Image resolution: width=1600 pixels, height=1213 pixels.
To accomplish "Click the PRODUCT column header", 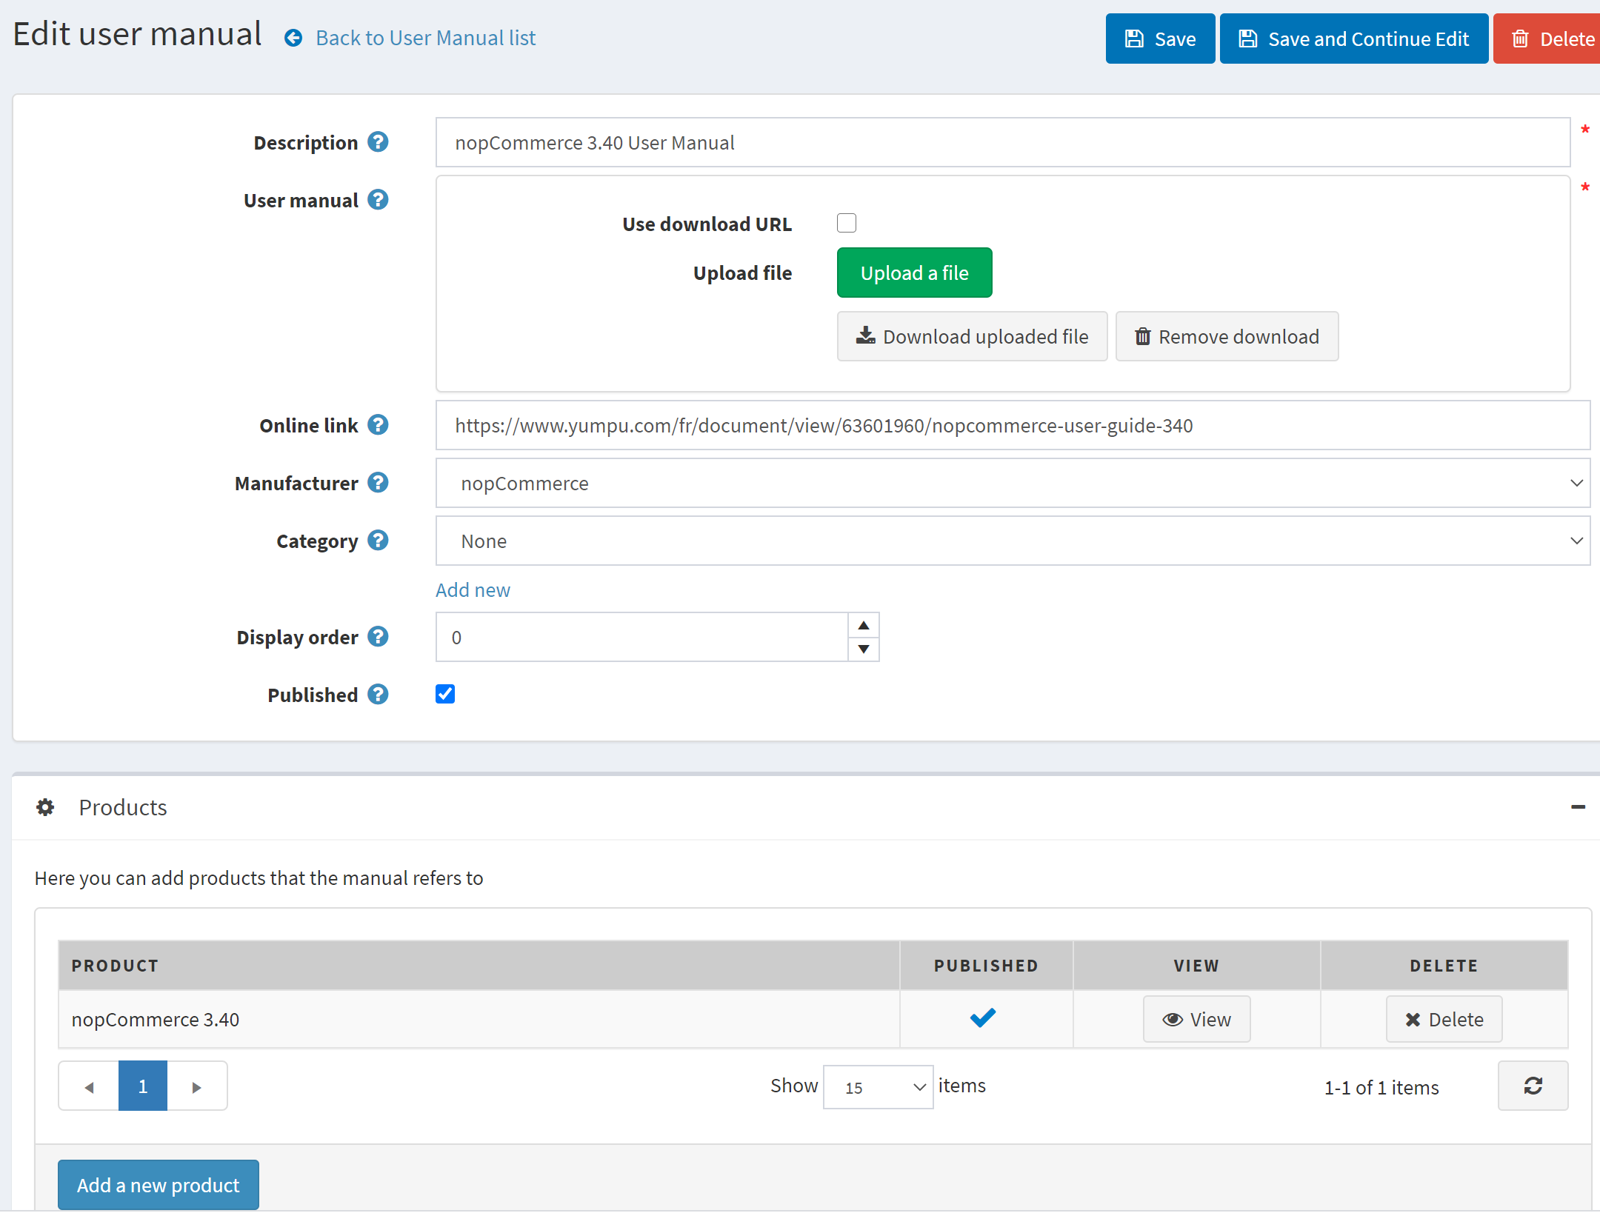I will tap(479, 965).
